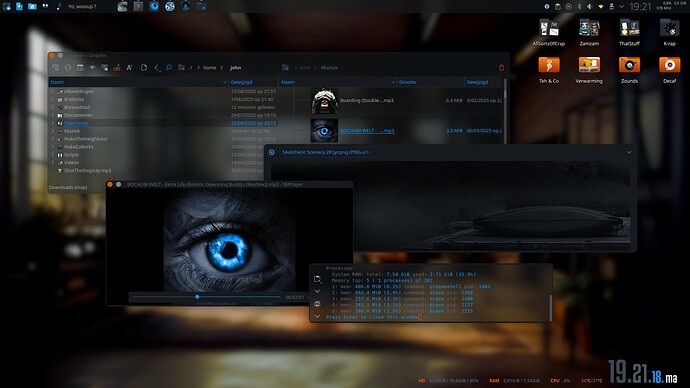Open Krap desktop folder
Viewport: 690px width, 388px height.
[x=669, y=33]
